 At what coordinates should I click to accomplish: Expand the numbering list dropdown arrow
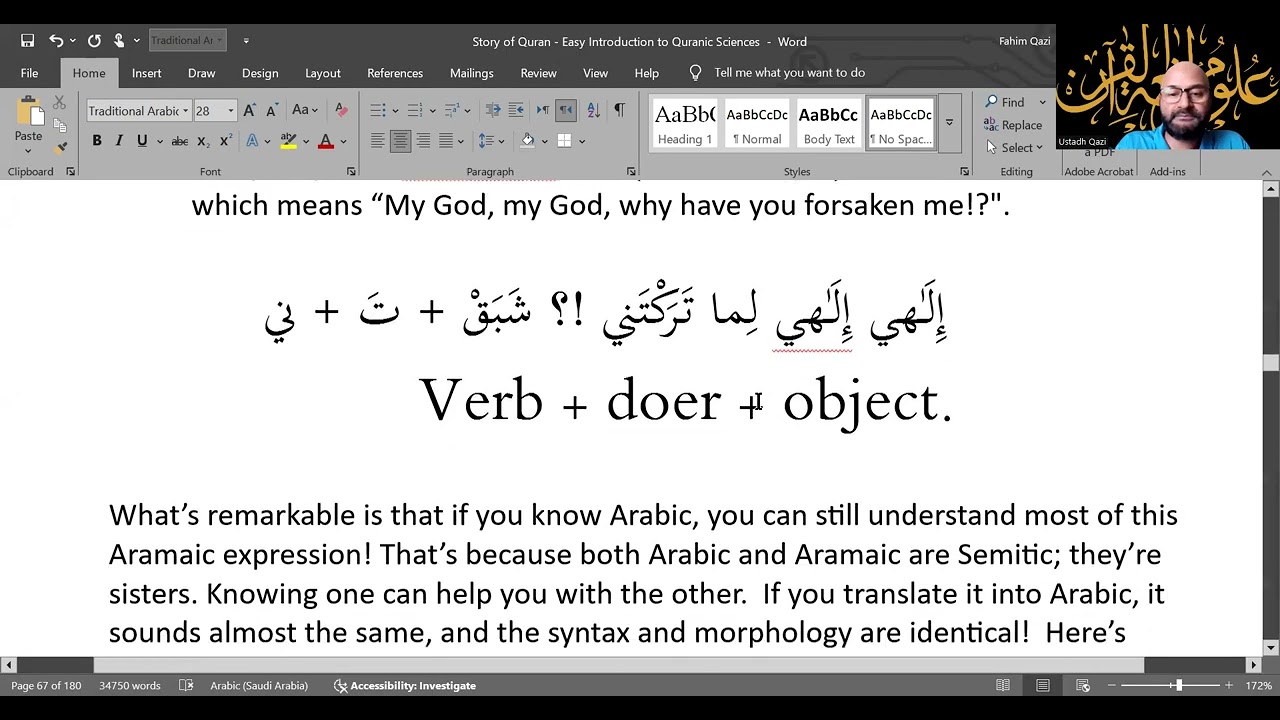[x=433, y=111]
